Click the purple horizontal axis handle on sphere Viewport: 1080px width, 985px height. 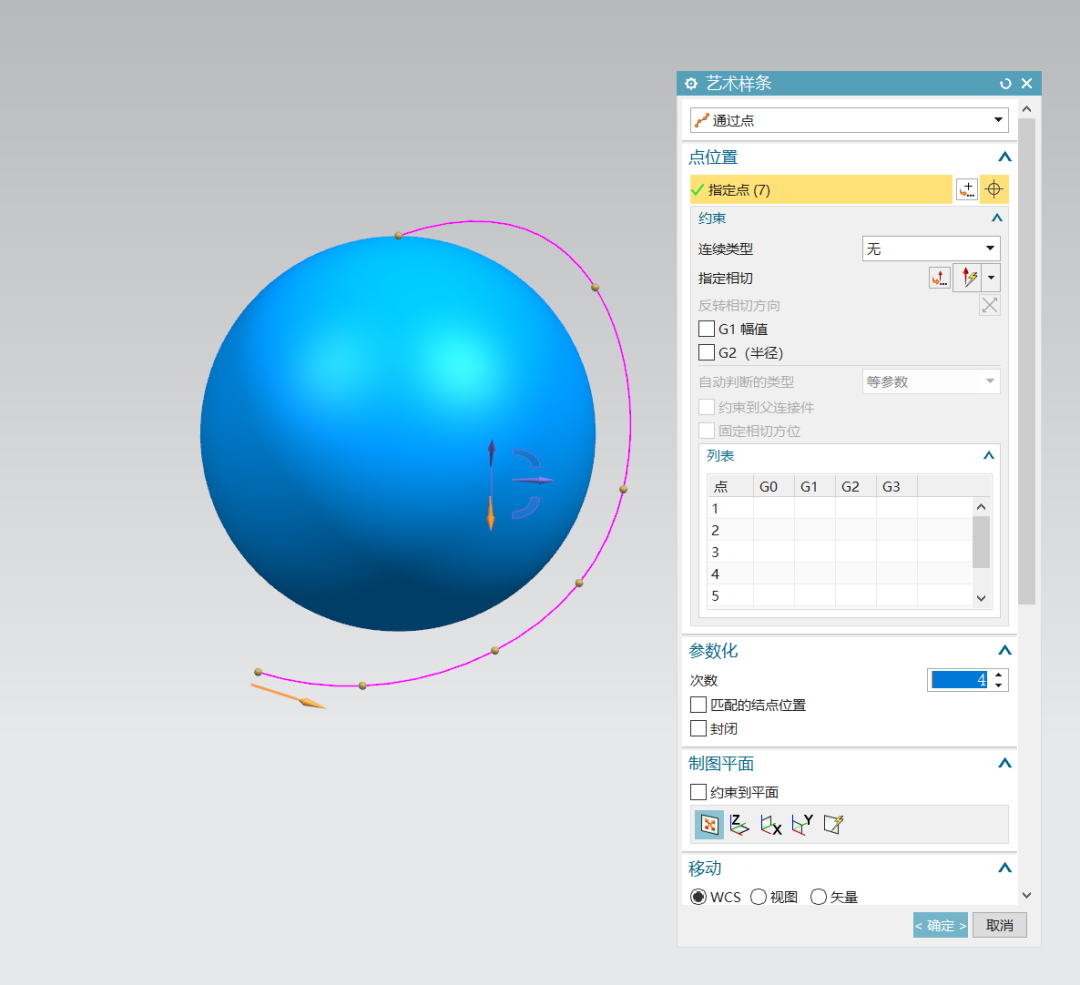[x=533, y=480]
